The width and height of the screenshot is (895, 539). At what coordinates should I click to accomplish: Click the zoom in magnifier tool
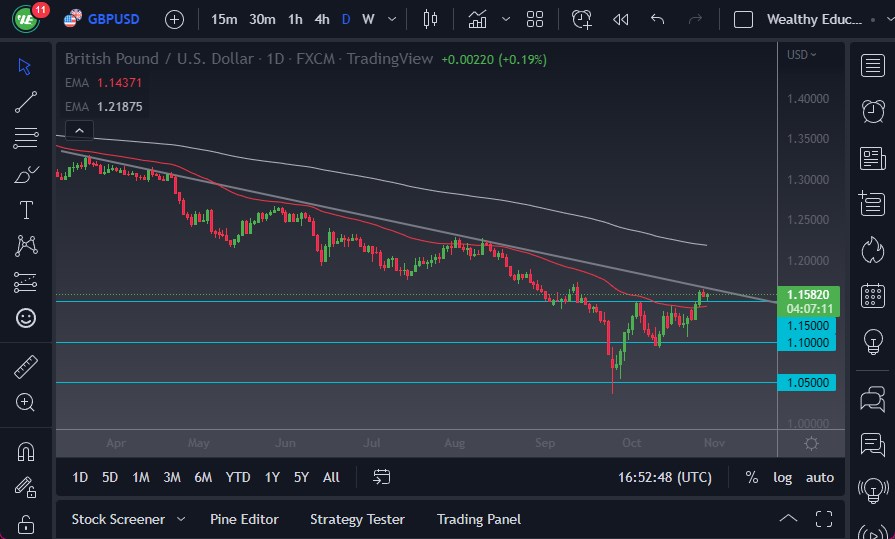coord(26,402)
